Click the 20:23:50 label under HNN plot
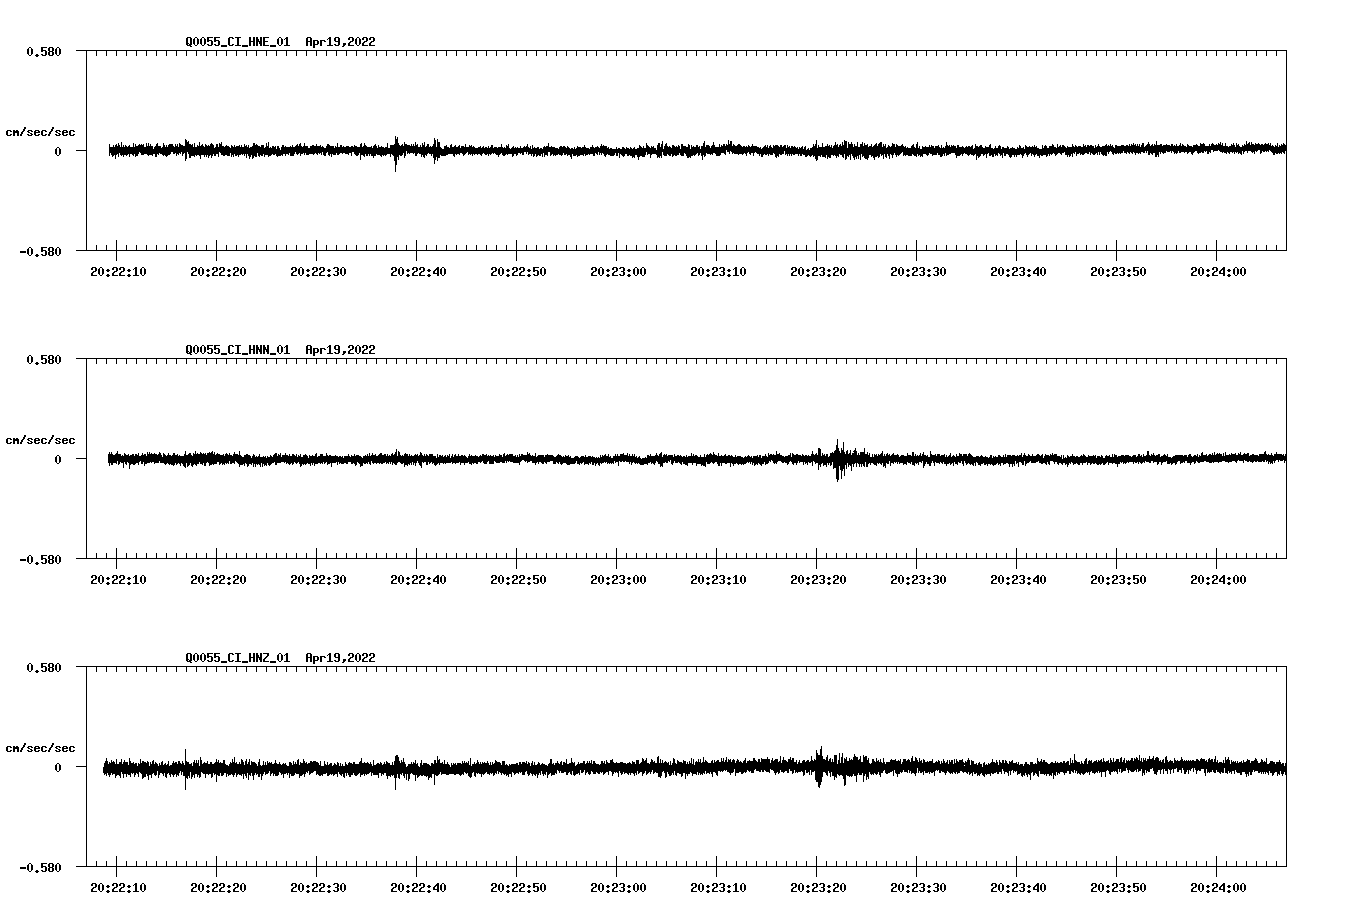Image resolution: width=1358 pixels, height=924 pixels. tap(1118, 580)
